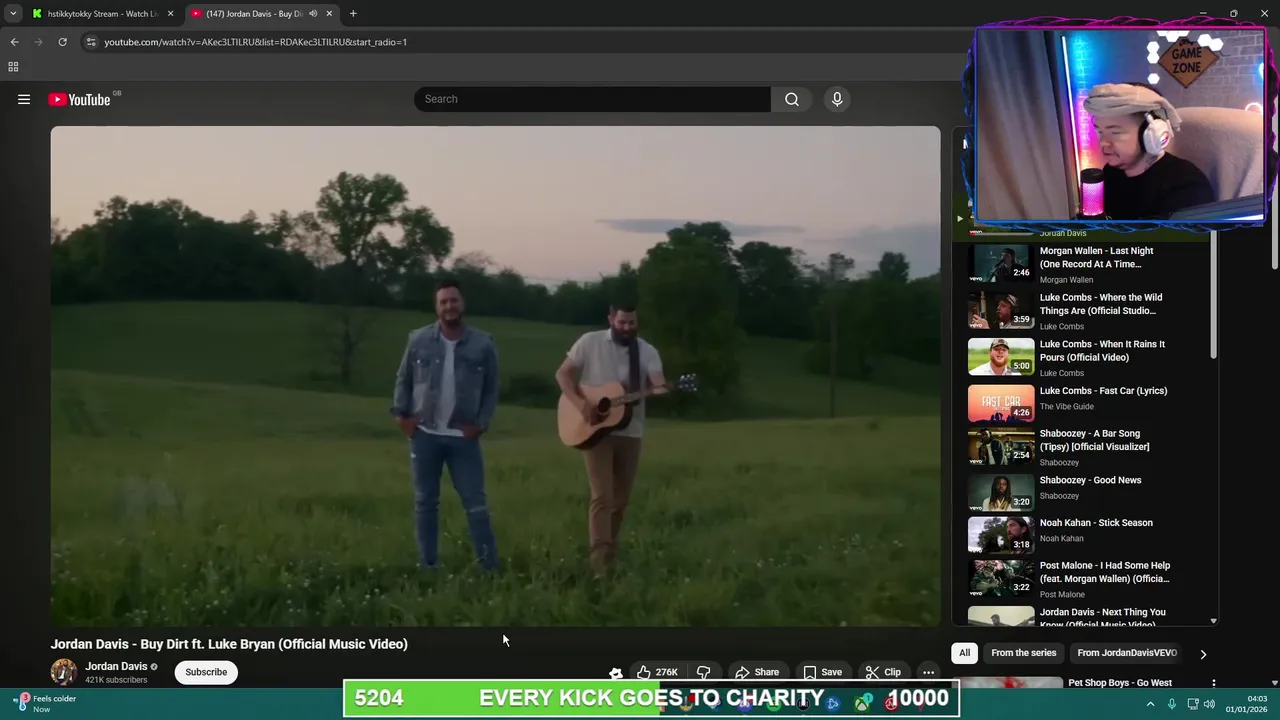Clip the video with the scissors button
The image size is (1280, 720).
(883, 672)
